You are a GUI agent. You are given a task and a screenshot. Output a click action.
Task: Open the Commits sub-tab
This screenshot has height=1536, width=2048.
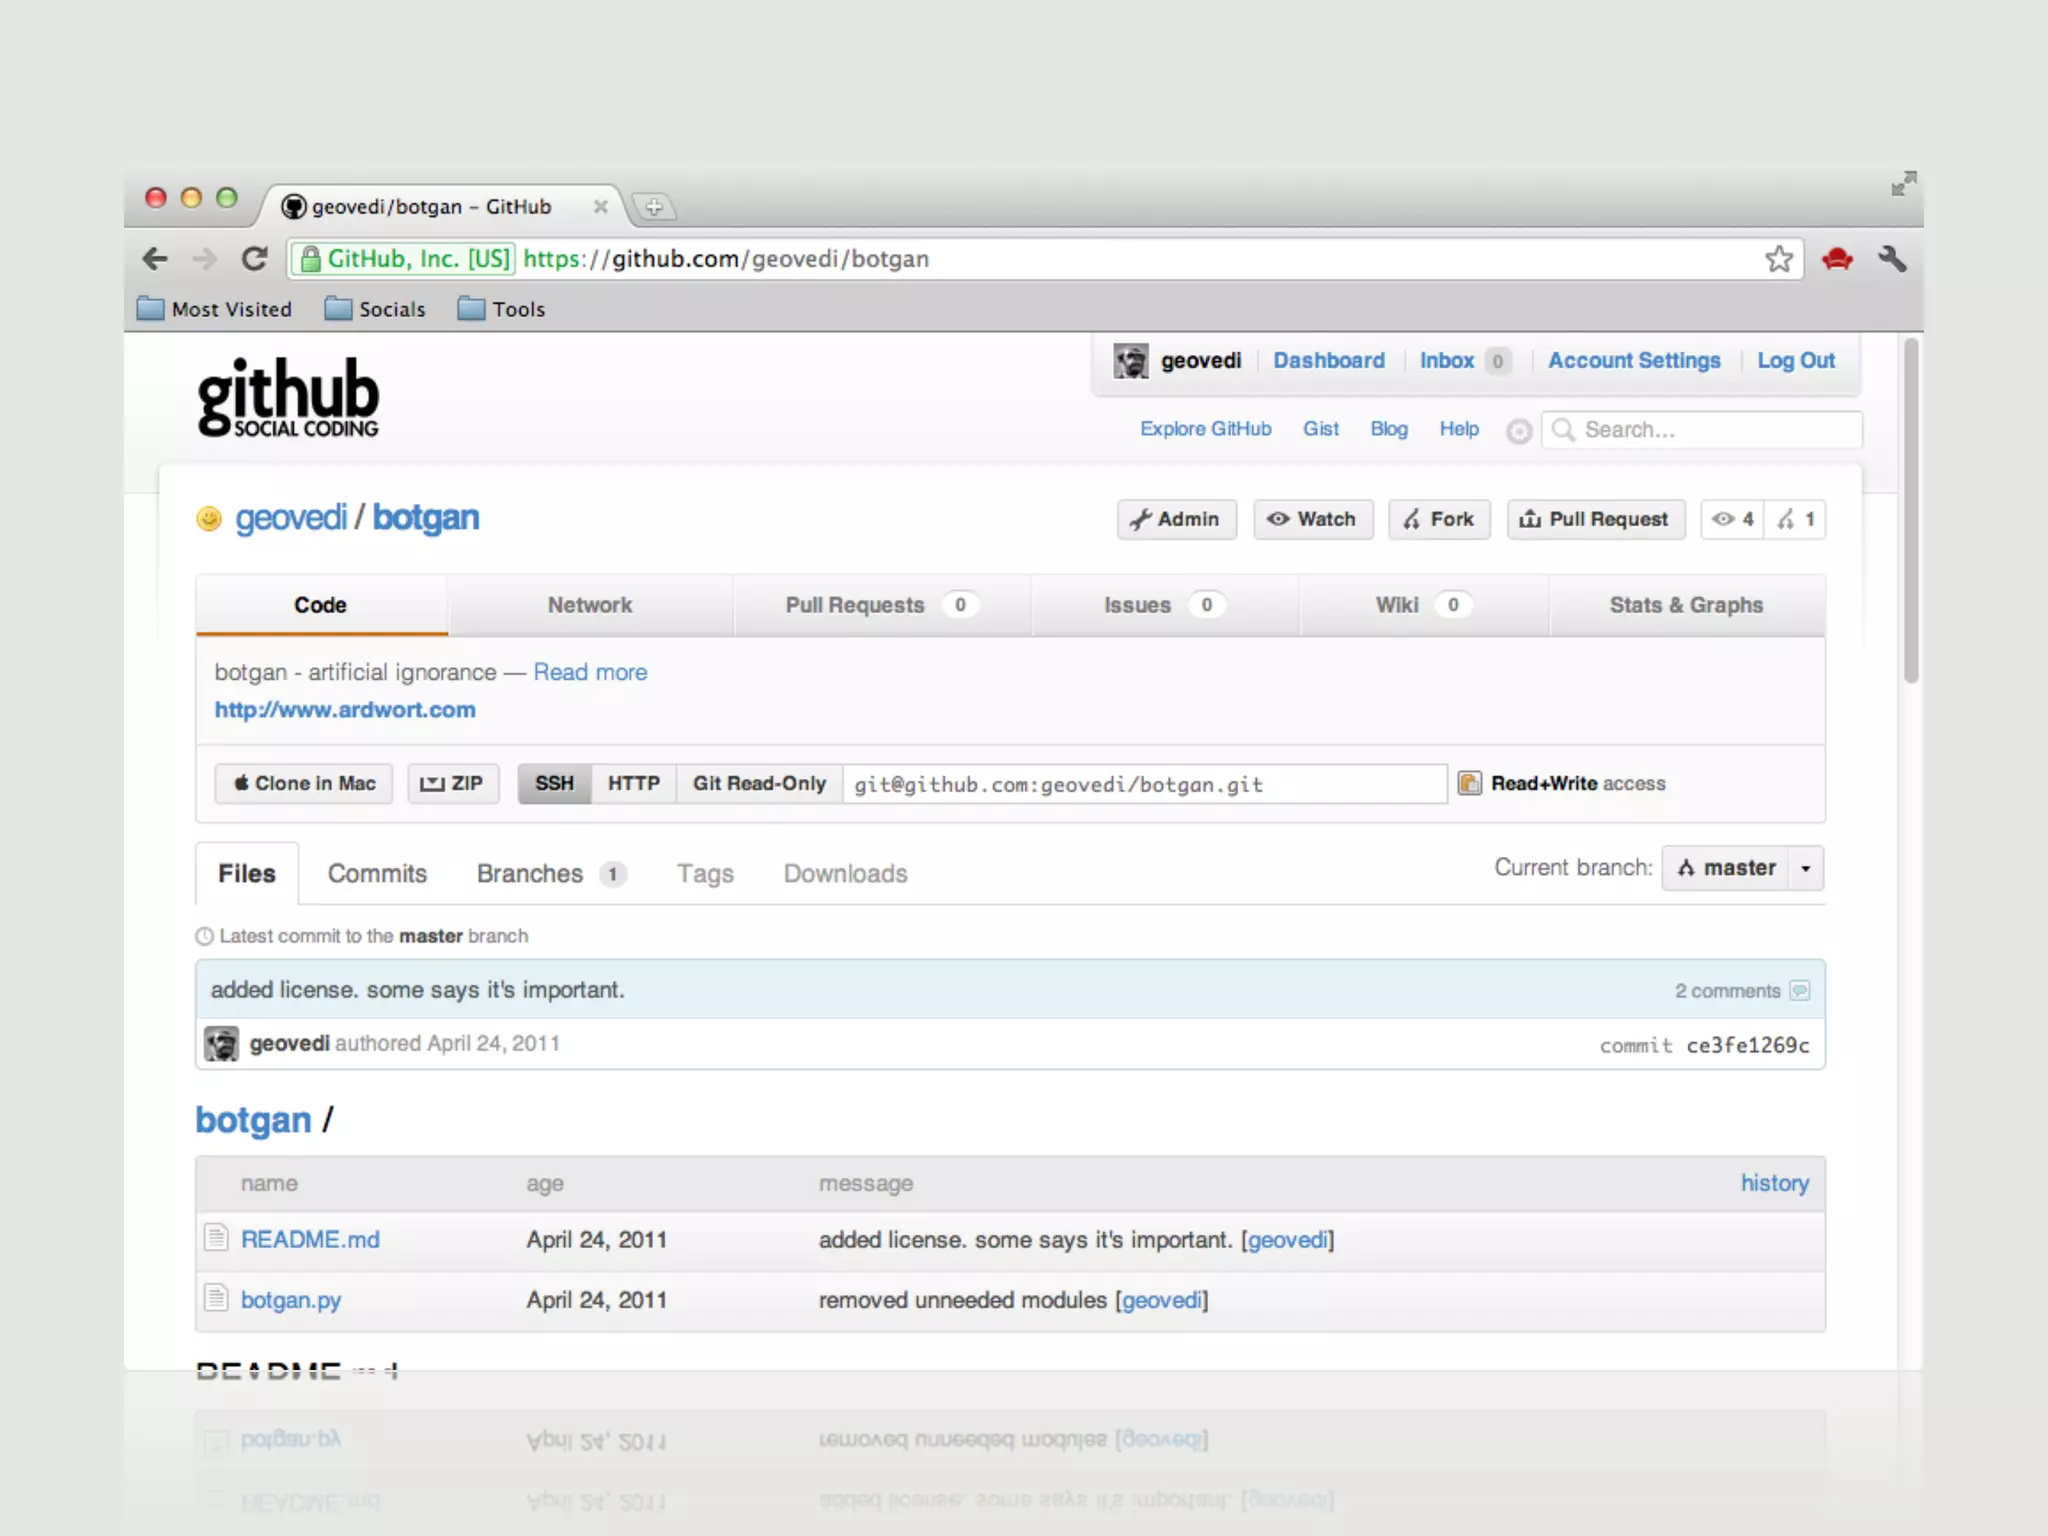377,873
